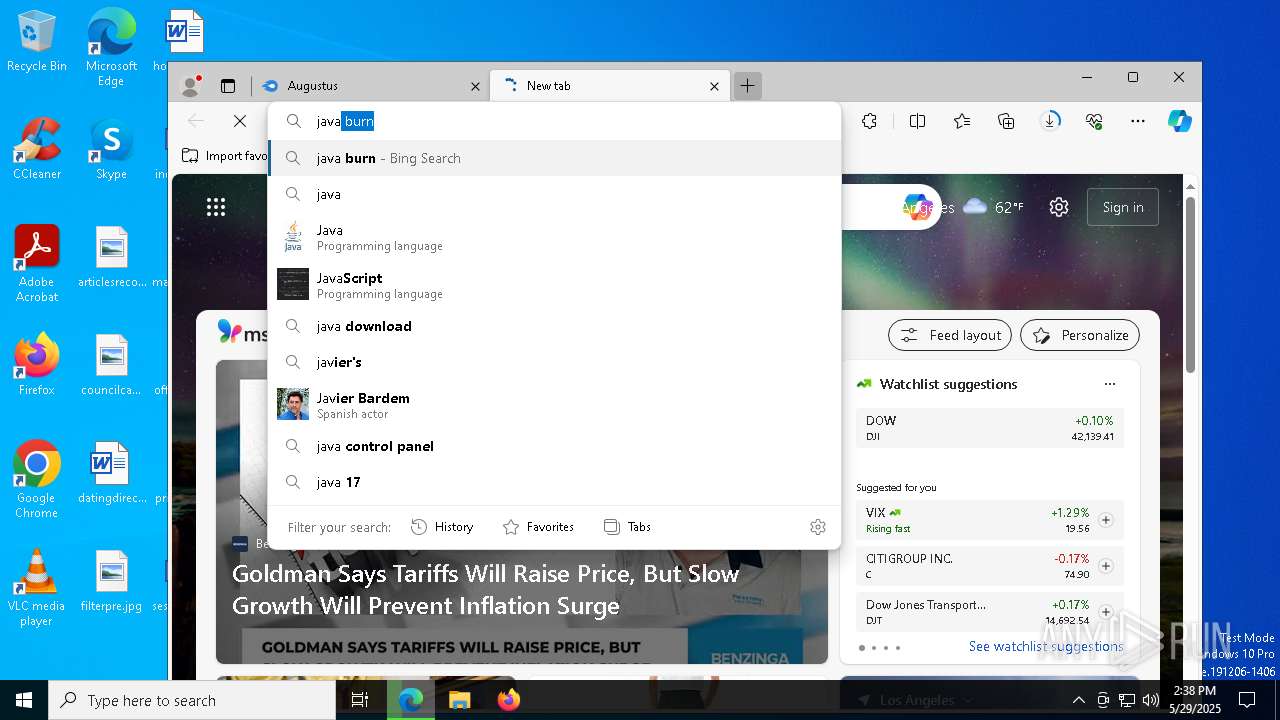The height and width of the screenshot is (720, 1280).
Task: Select the Adobe Acrobat desktop shortcut
Action: pyautogui.click(x=37, y=264)
